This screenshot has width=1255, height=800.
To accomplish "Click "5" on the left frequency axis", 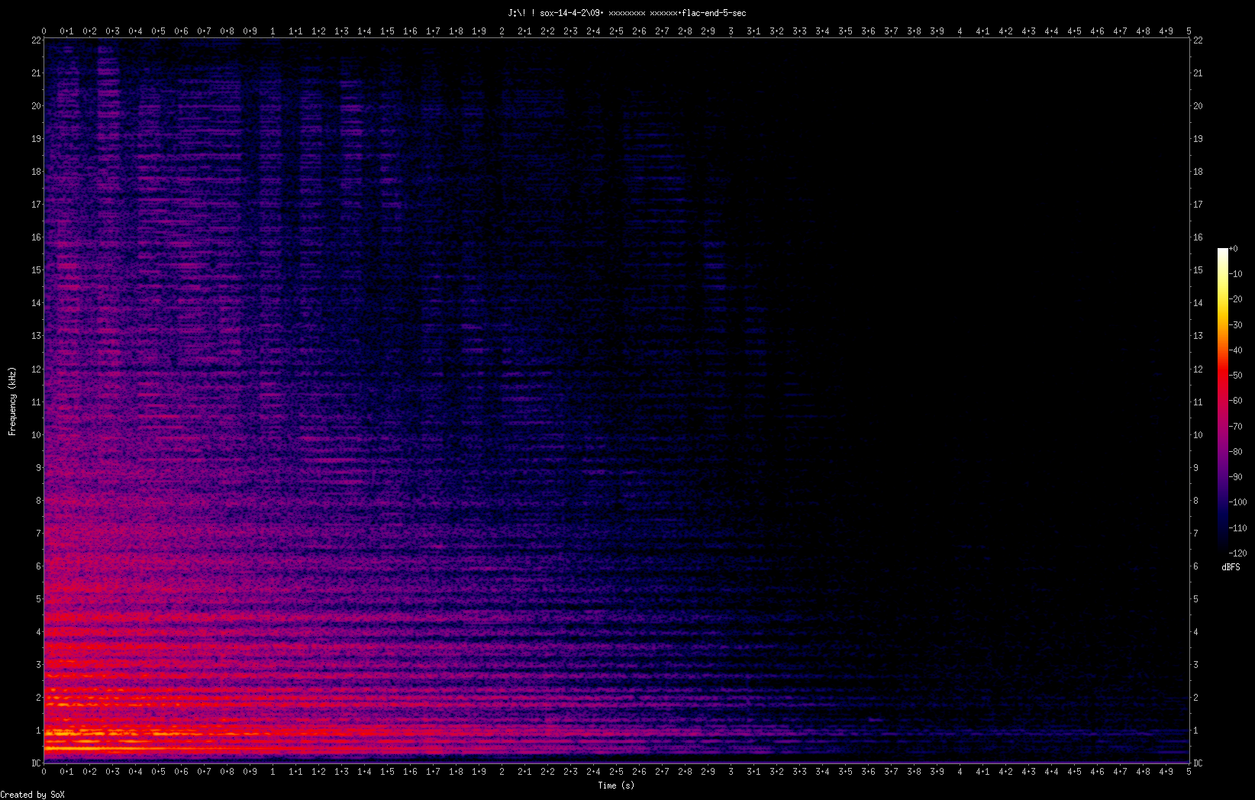I will [x=38, y=599].
